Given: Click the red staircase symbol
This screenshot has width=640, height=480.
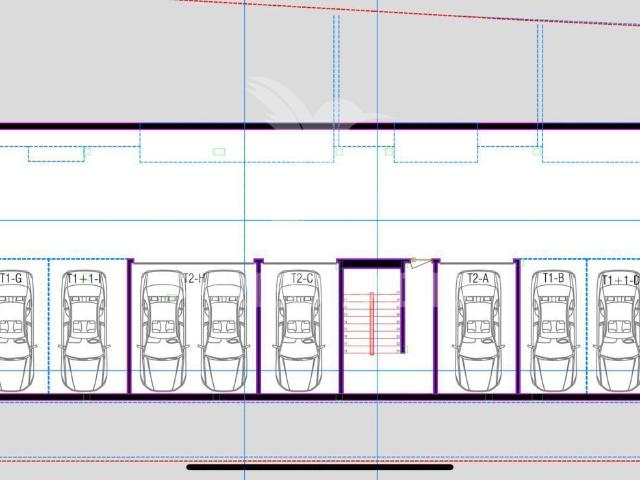Looking at the screenshot, I should 372,323.
